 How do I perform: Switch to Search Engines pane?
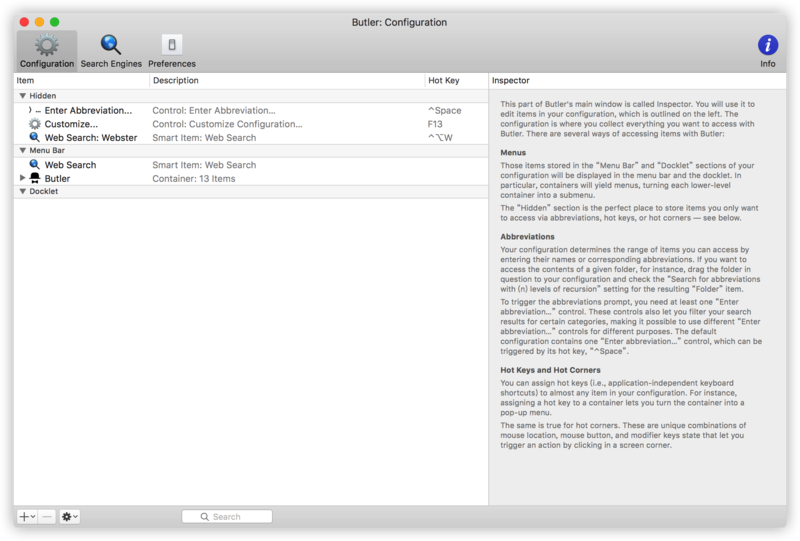[111, 51]
